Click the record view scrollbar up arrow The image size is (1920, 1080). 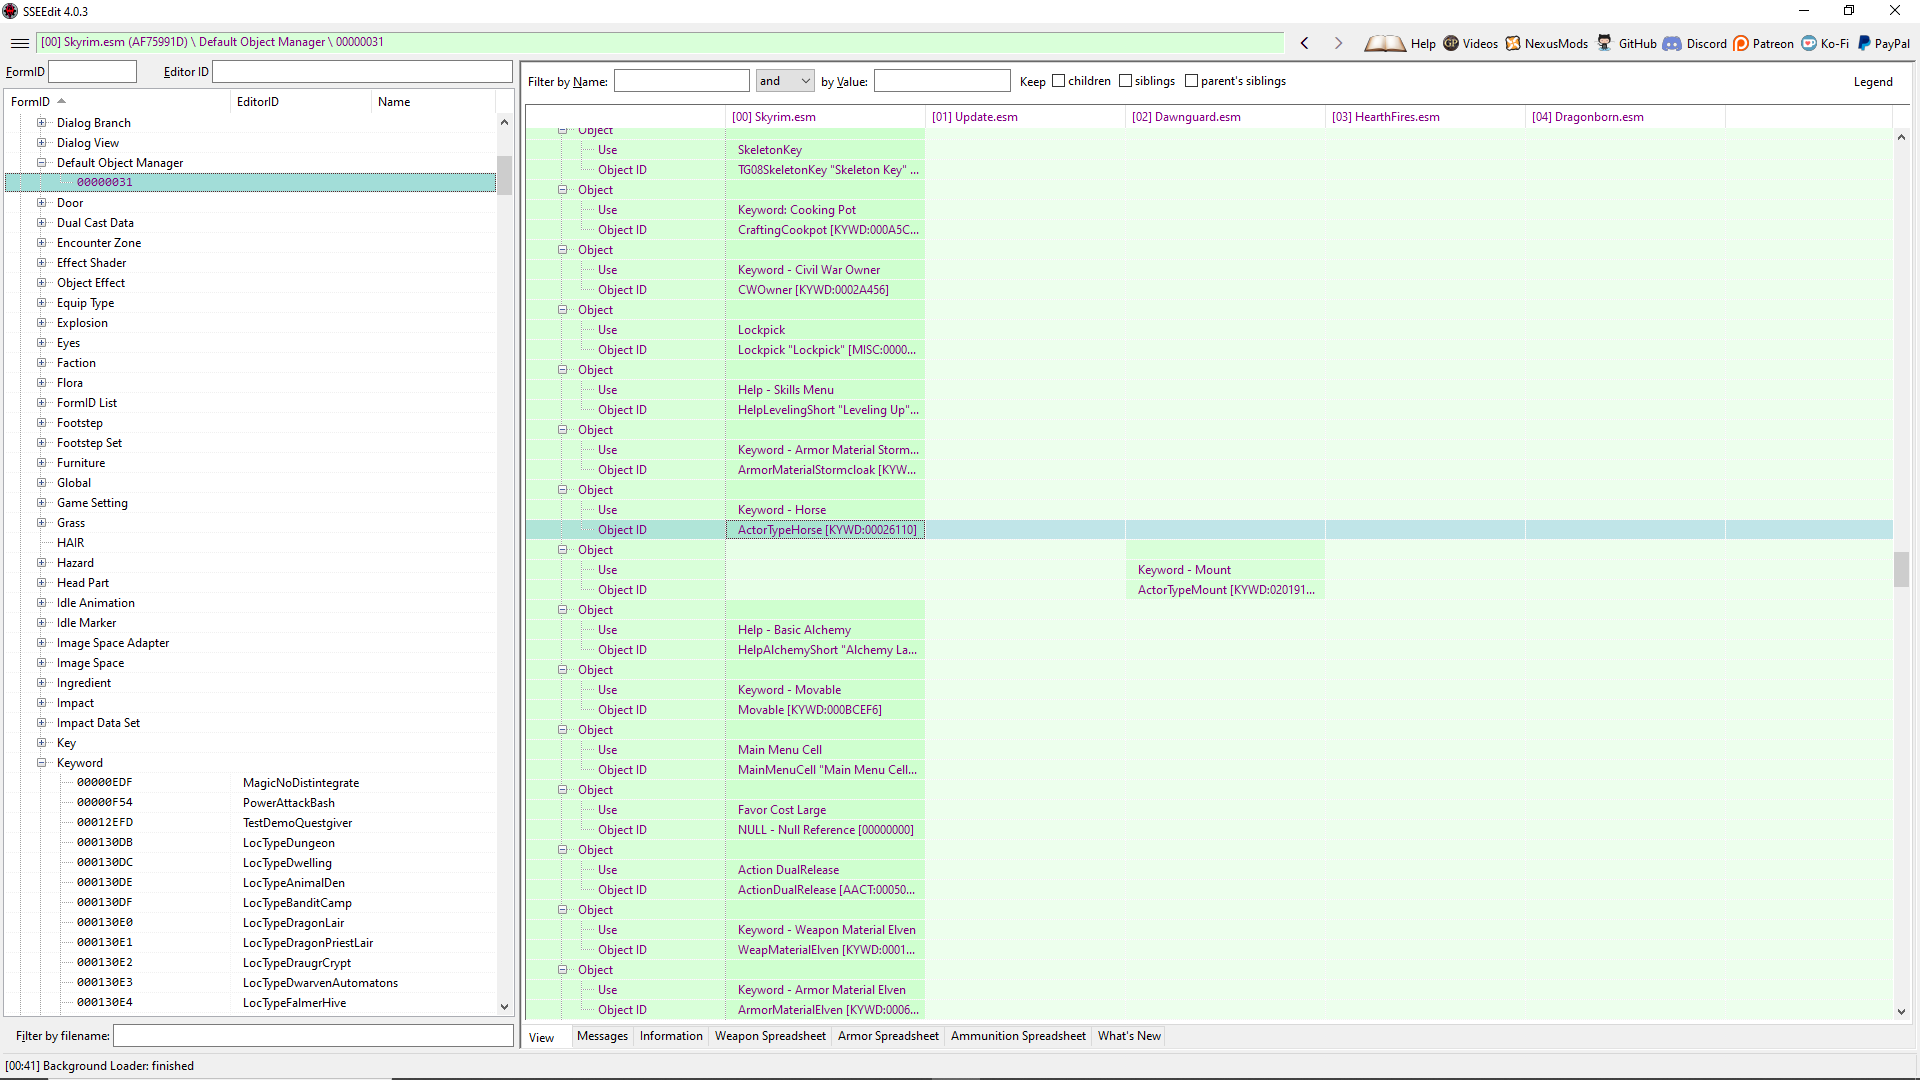(x=1901, y=137)
